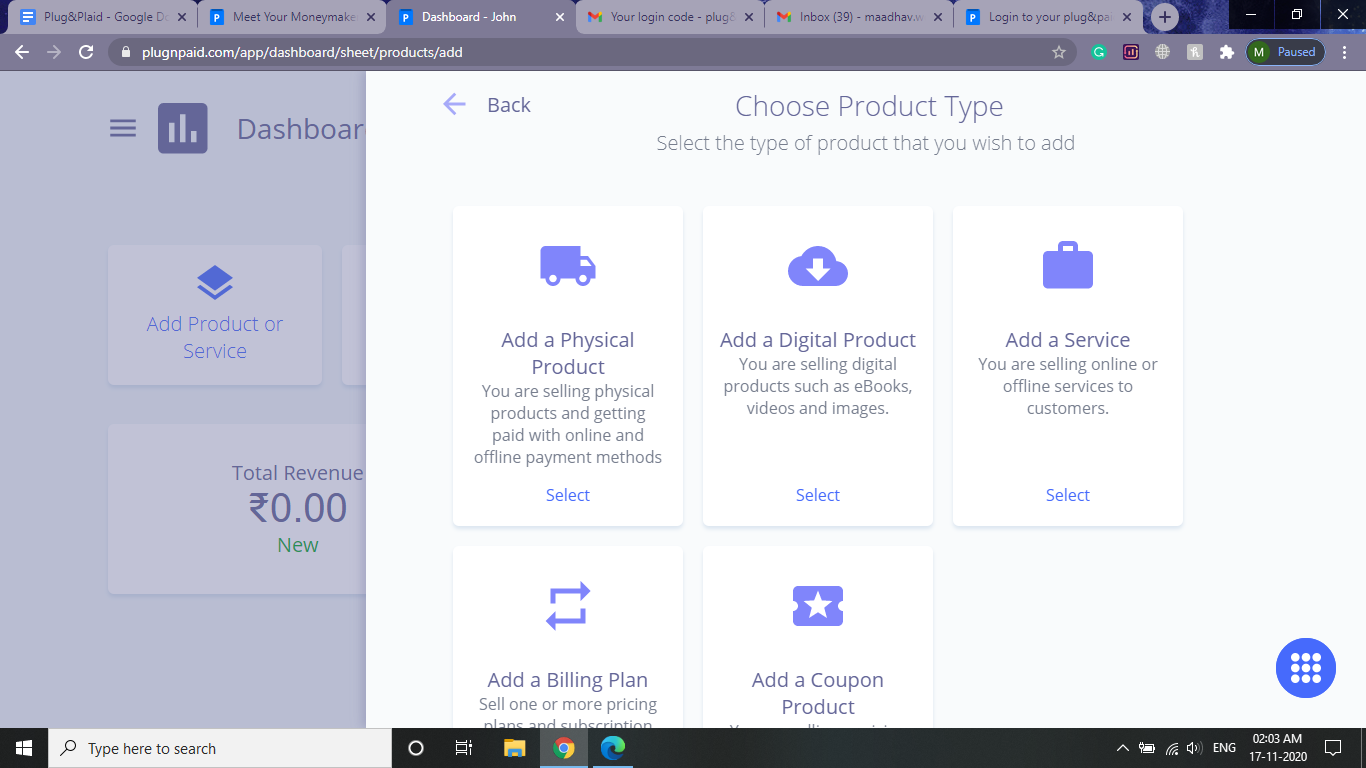The width and height of the screenshot is (1366, 768).
Task: Open the hamburger menu on Dashboard
Action: pyautogui.click(x=123, y=128)
